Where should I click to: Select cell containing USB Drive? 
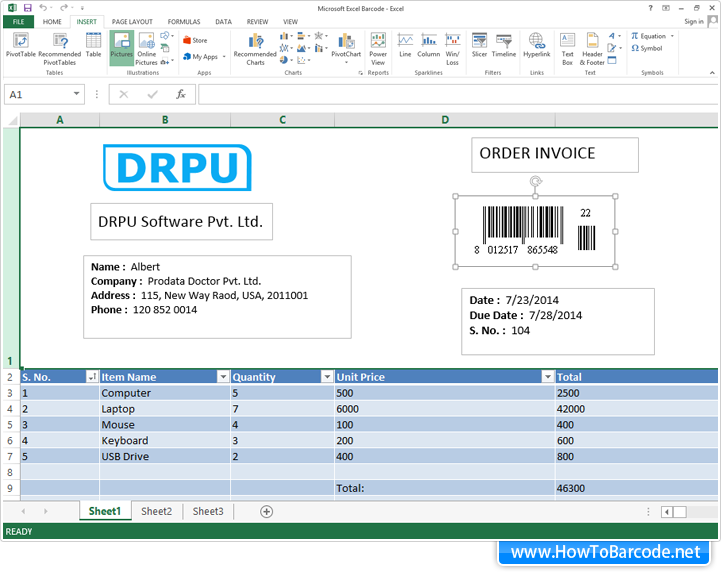165,456
